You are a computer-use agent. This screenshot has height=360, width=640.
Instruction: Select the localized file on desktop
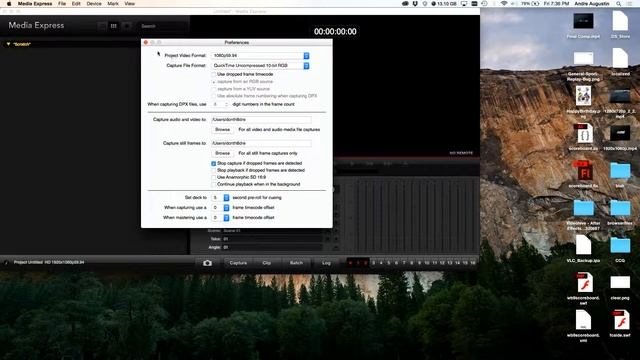[x=620, y=58]
